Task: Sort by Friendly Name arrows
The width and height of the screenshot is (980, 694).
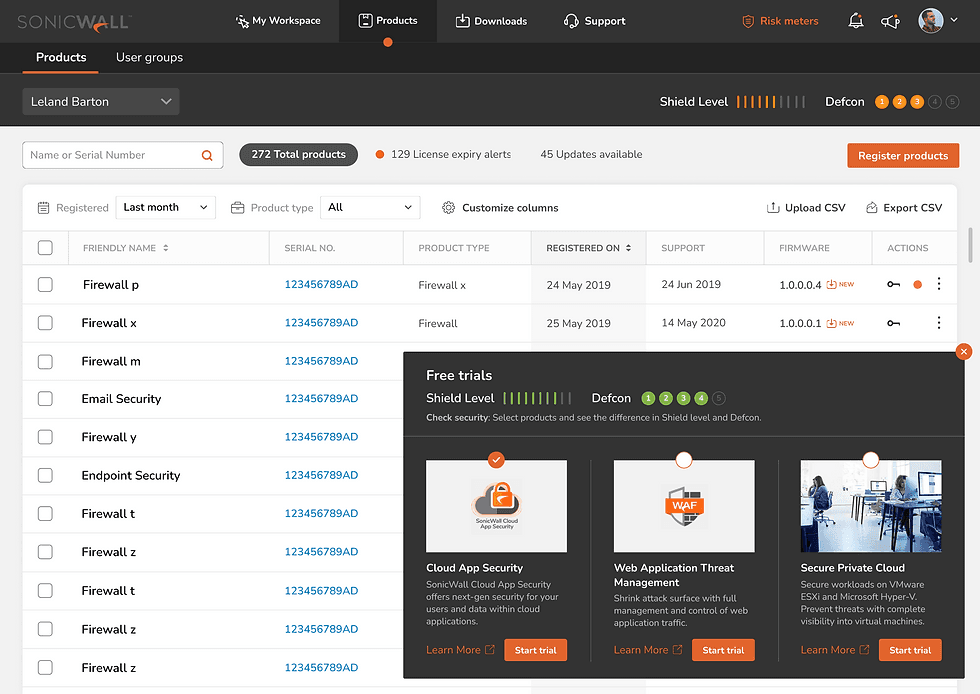Action: [166, 248]
